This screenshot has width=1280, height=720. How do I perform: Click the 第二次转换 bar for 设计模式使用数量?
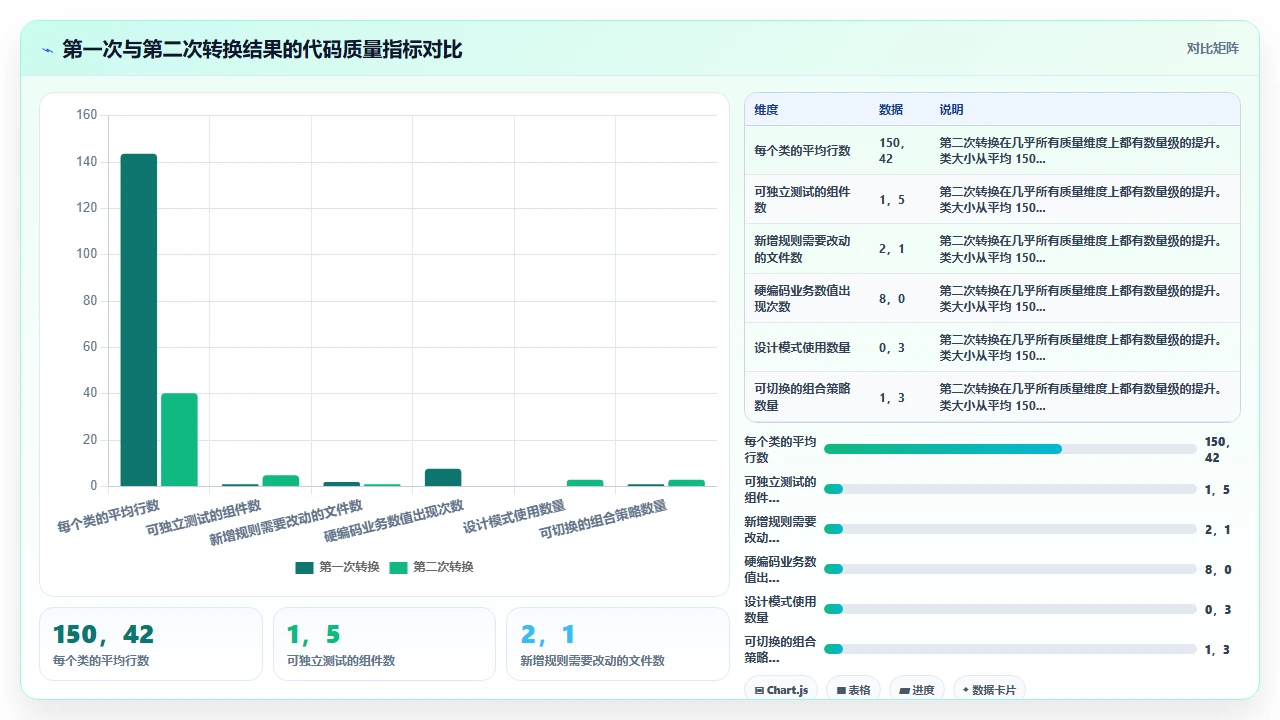pos(585,483)
